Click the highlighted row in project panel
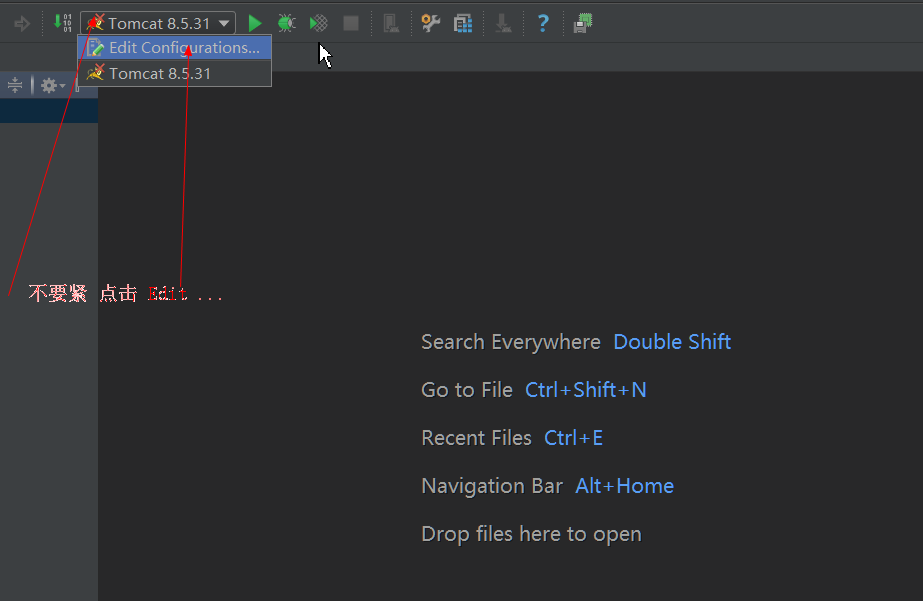The width and height of the screenshot is (923, 601). pos(48,111)
